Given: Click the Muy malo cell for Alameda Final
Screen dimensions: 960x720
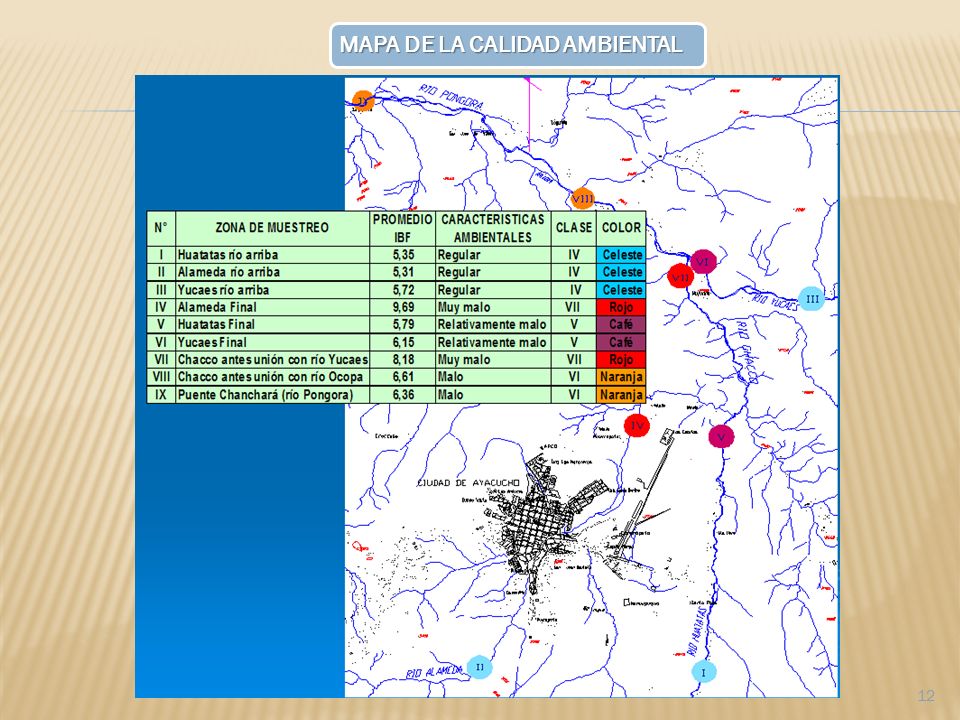Looking at the screenshot, I should [493, 307].
